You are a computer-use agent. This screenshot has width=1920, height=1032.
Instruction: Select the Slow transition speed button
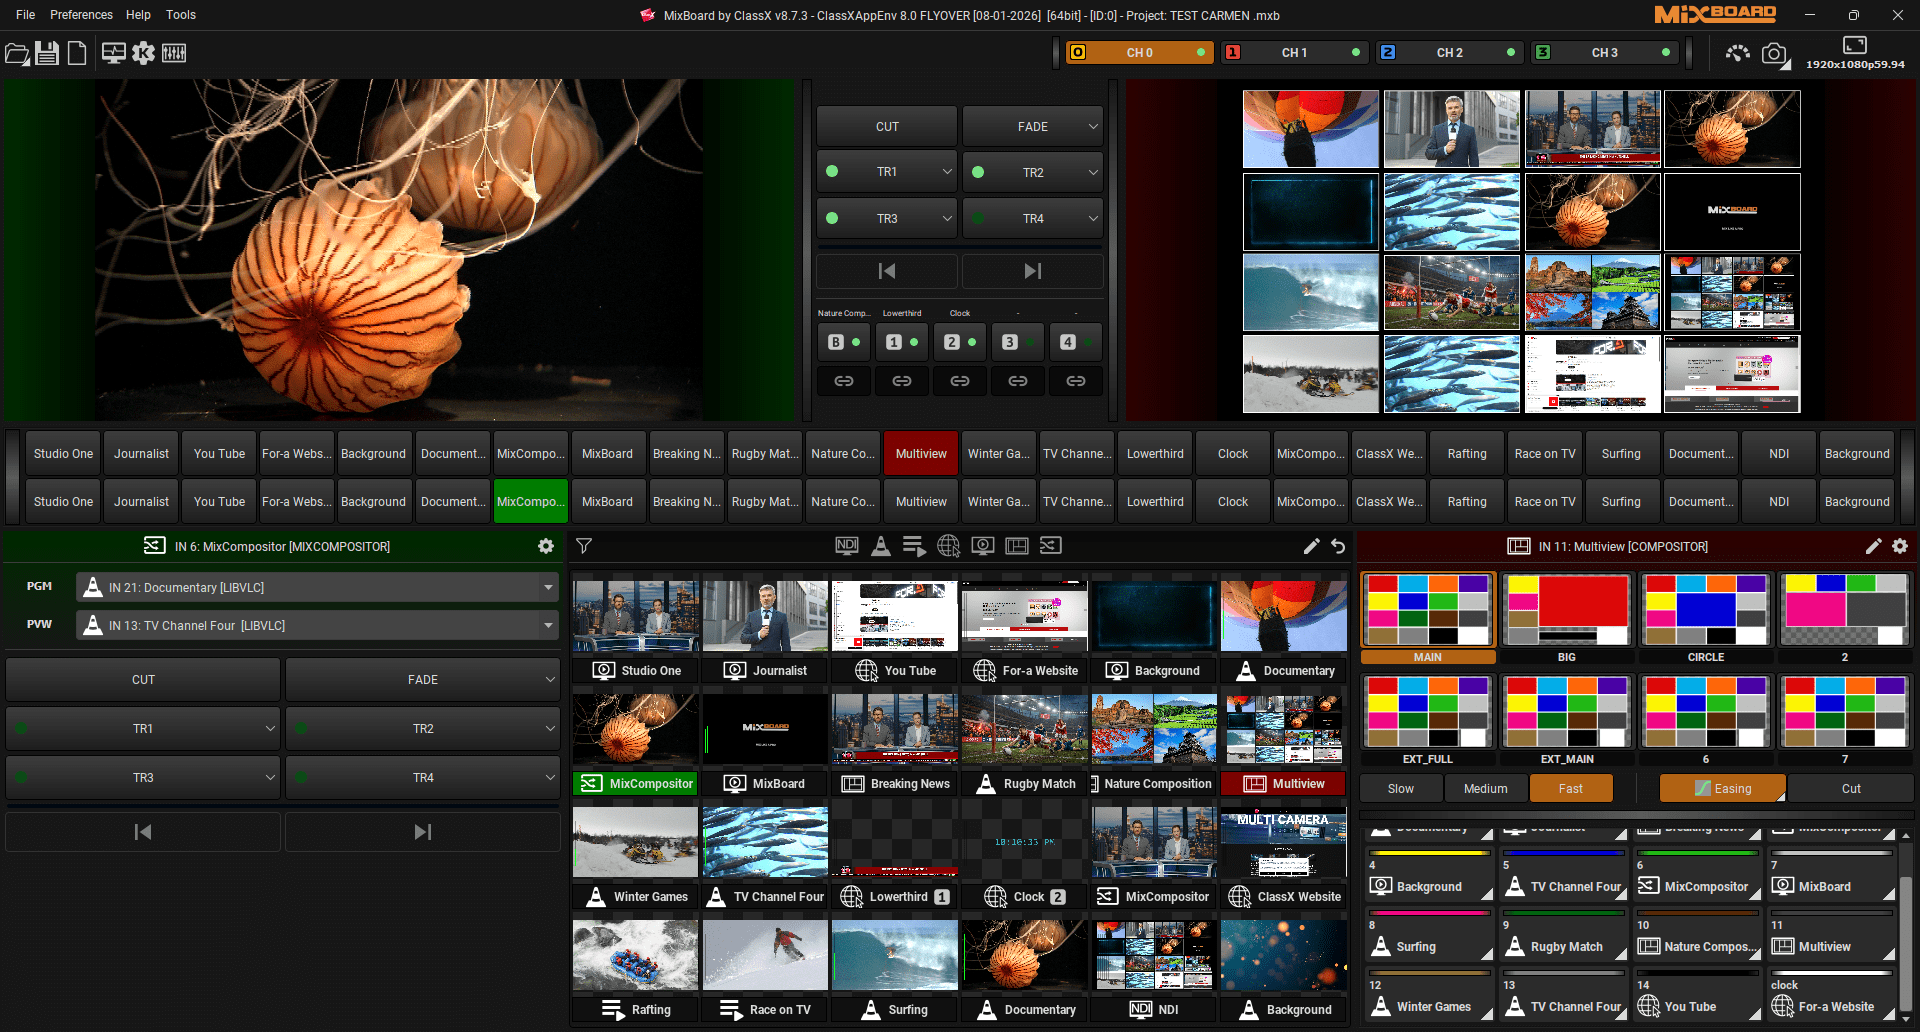tap(1400, 789)
